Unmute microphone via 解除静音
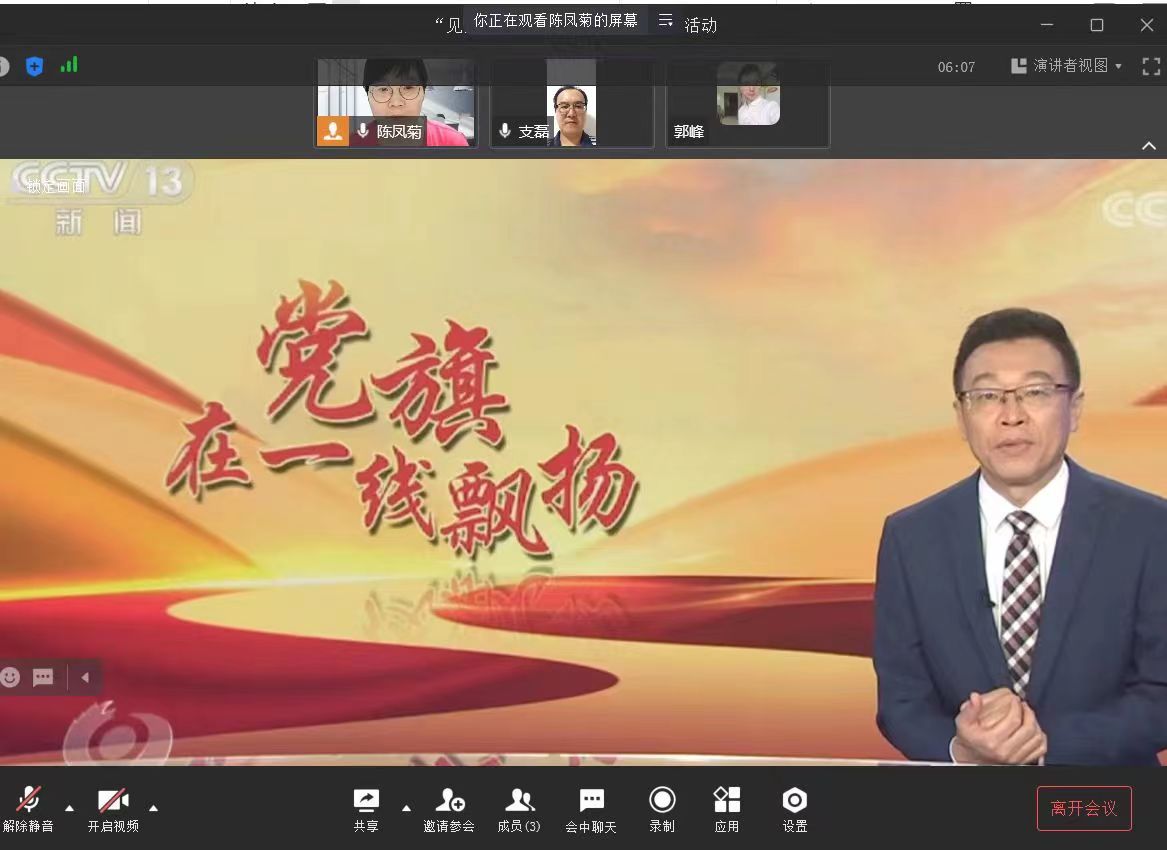 [x=28, y=801]
